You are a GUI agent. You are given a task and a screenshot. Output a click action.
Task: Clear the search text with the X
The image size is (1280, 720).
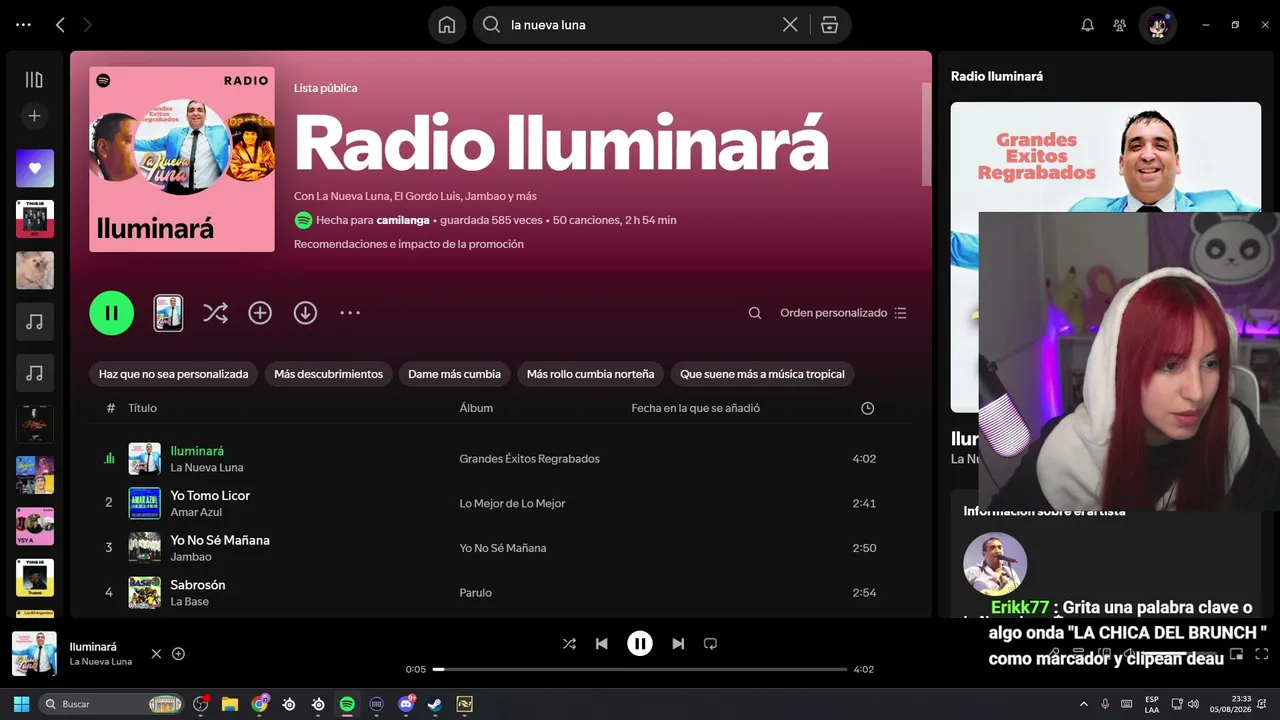790,25
